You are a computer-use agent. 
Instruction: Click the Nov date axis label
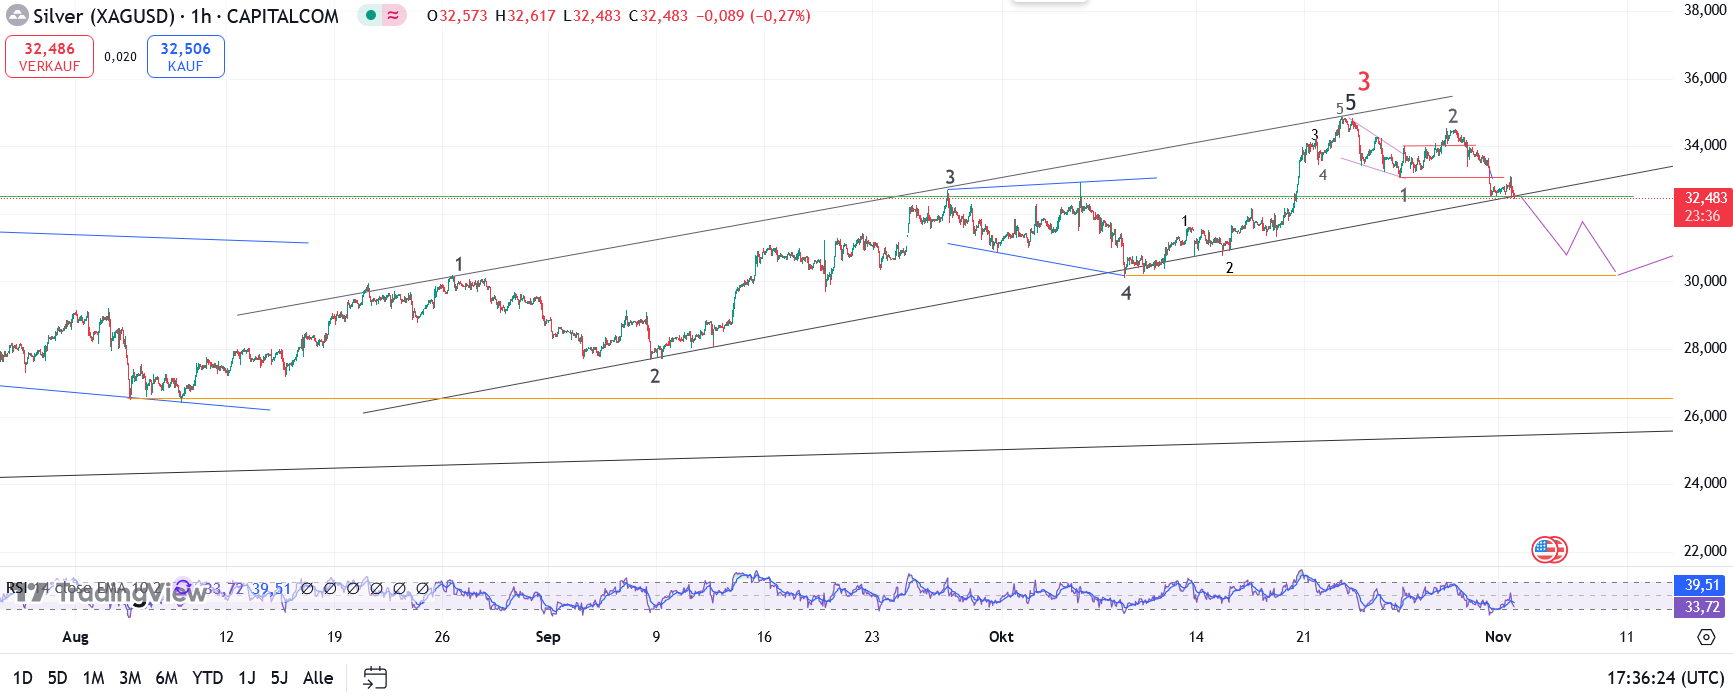1498,637
